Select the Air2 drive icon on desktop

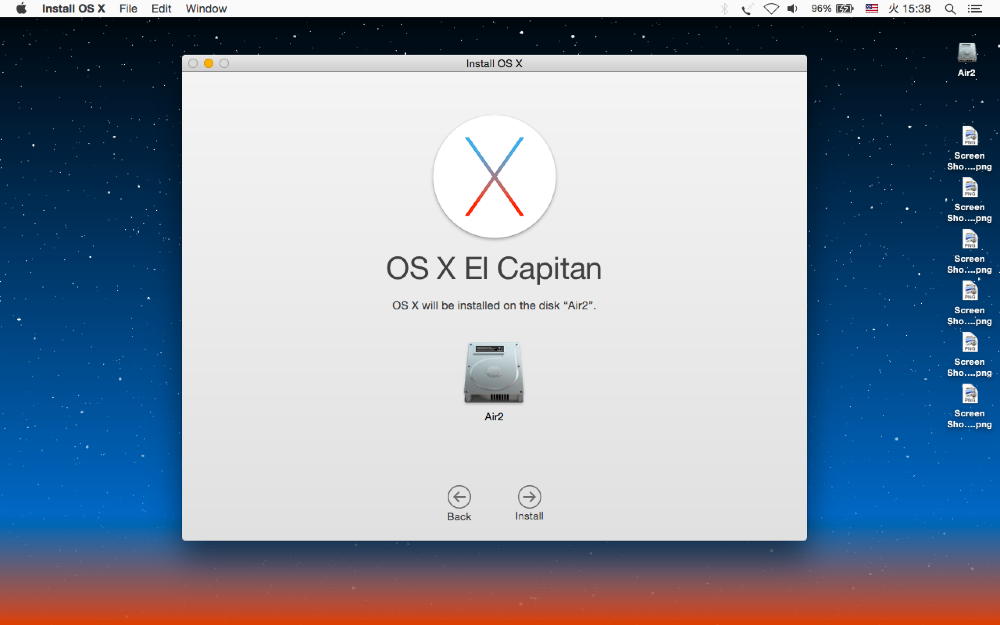point(967,53)
